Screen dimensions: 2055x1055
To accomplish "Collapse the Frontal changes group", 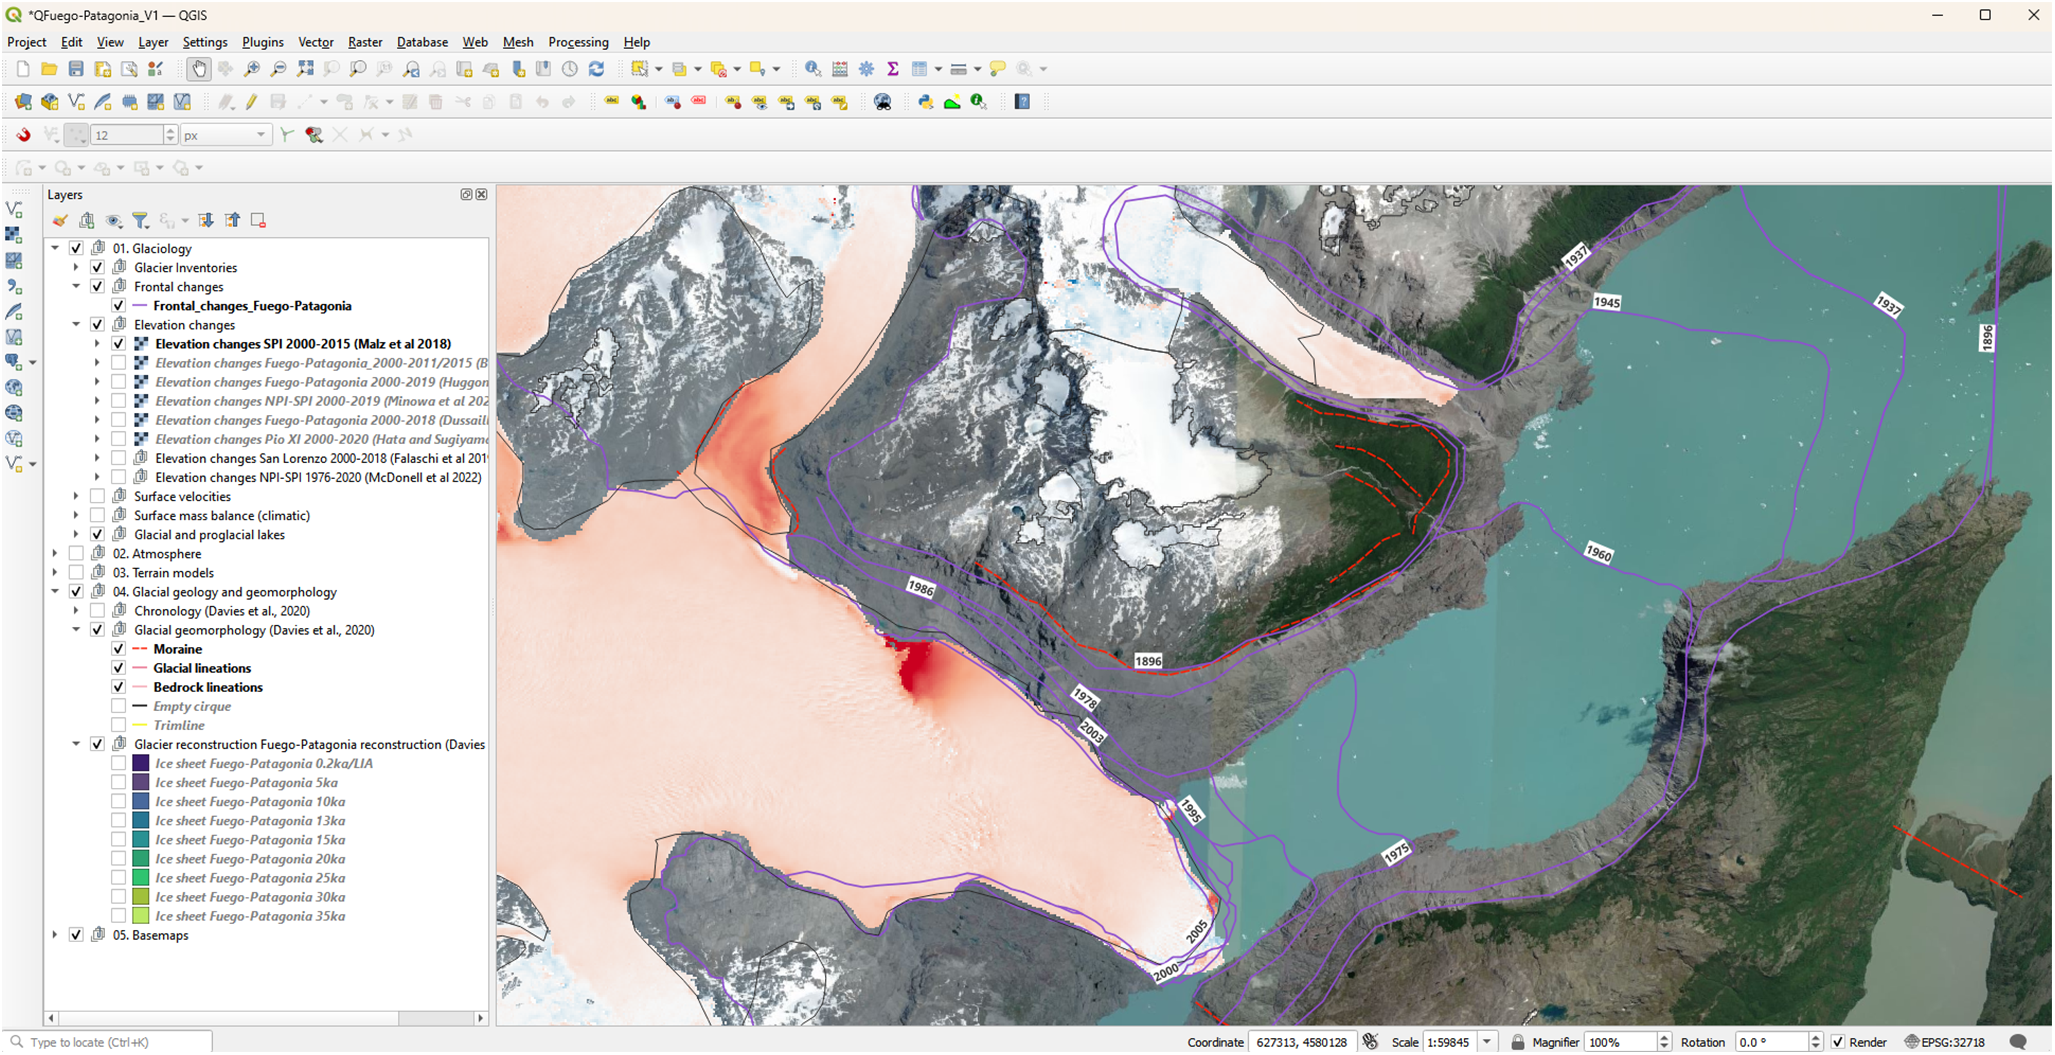I will coord(76,287).
